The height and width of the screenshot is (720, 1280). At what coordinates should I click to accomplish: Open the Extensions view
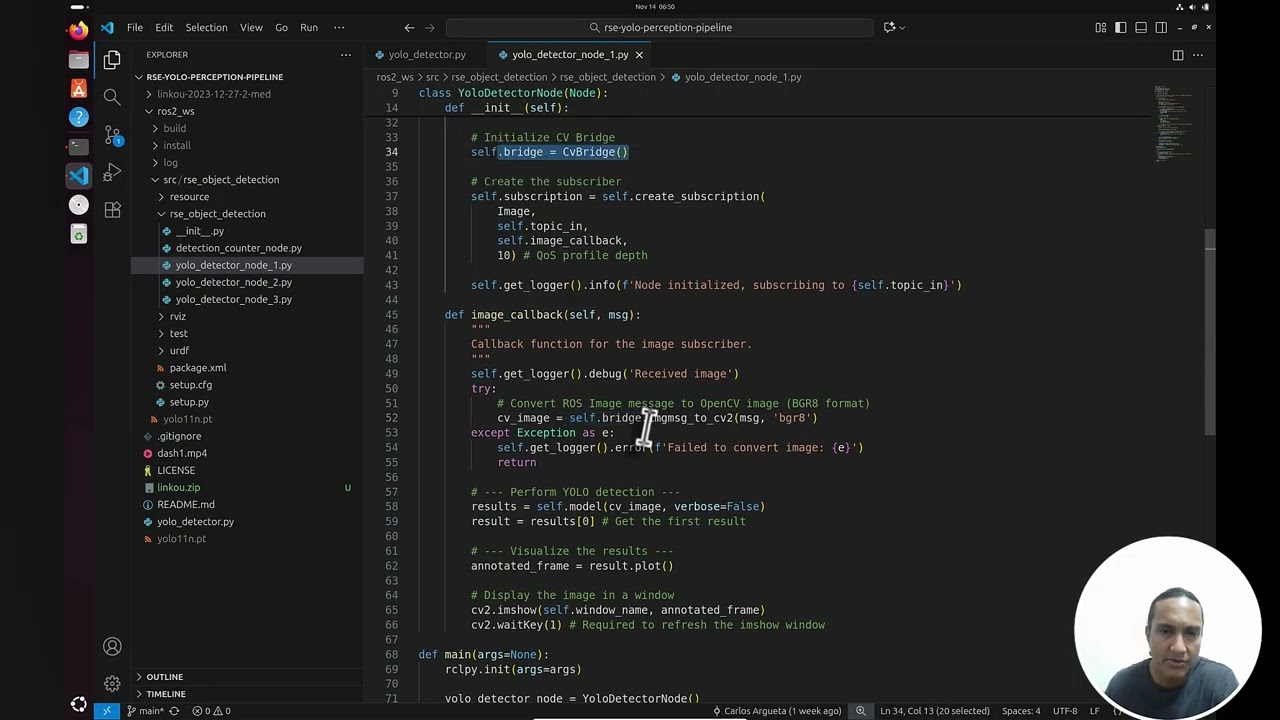pos(112,211)
